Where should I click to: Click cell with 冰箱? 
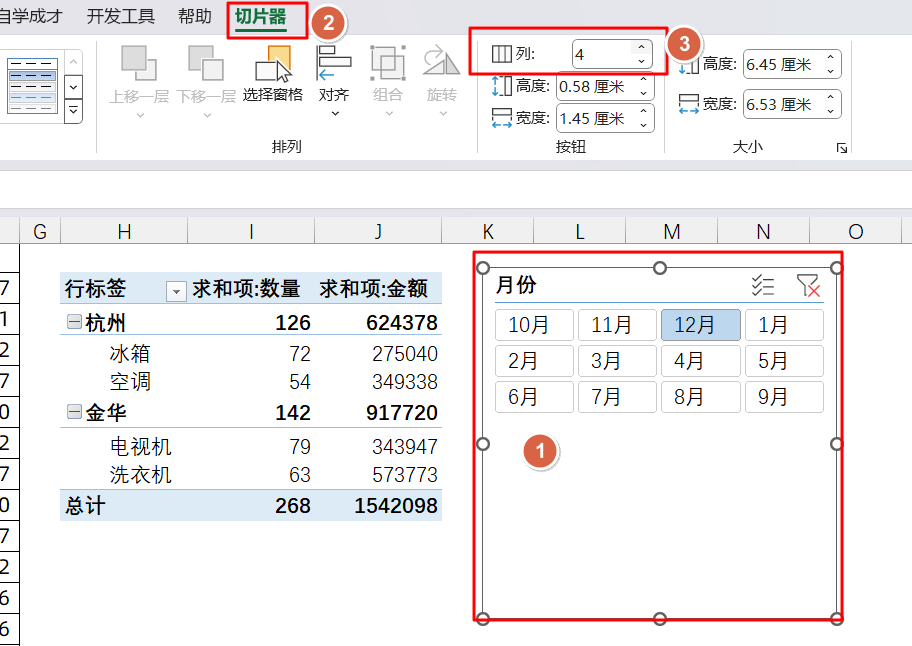point(130,354)
